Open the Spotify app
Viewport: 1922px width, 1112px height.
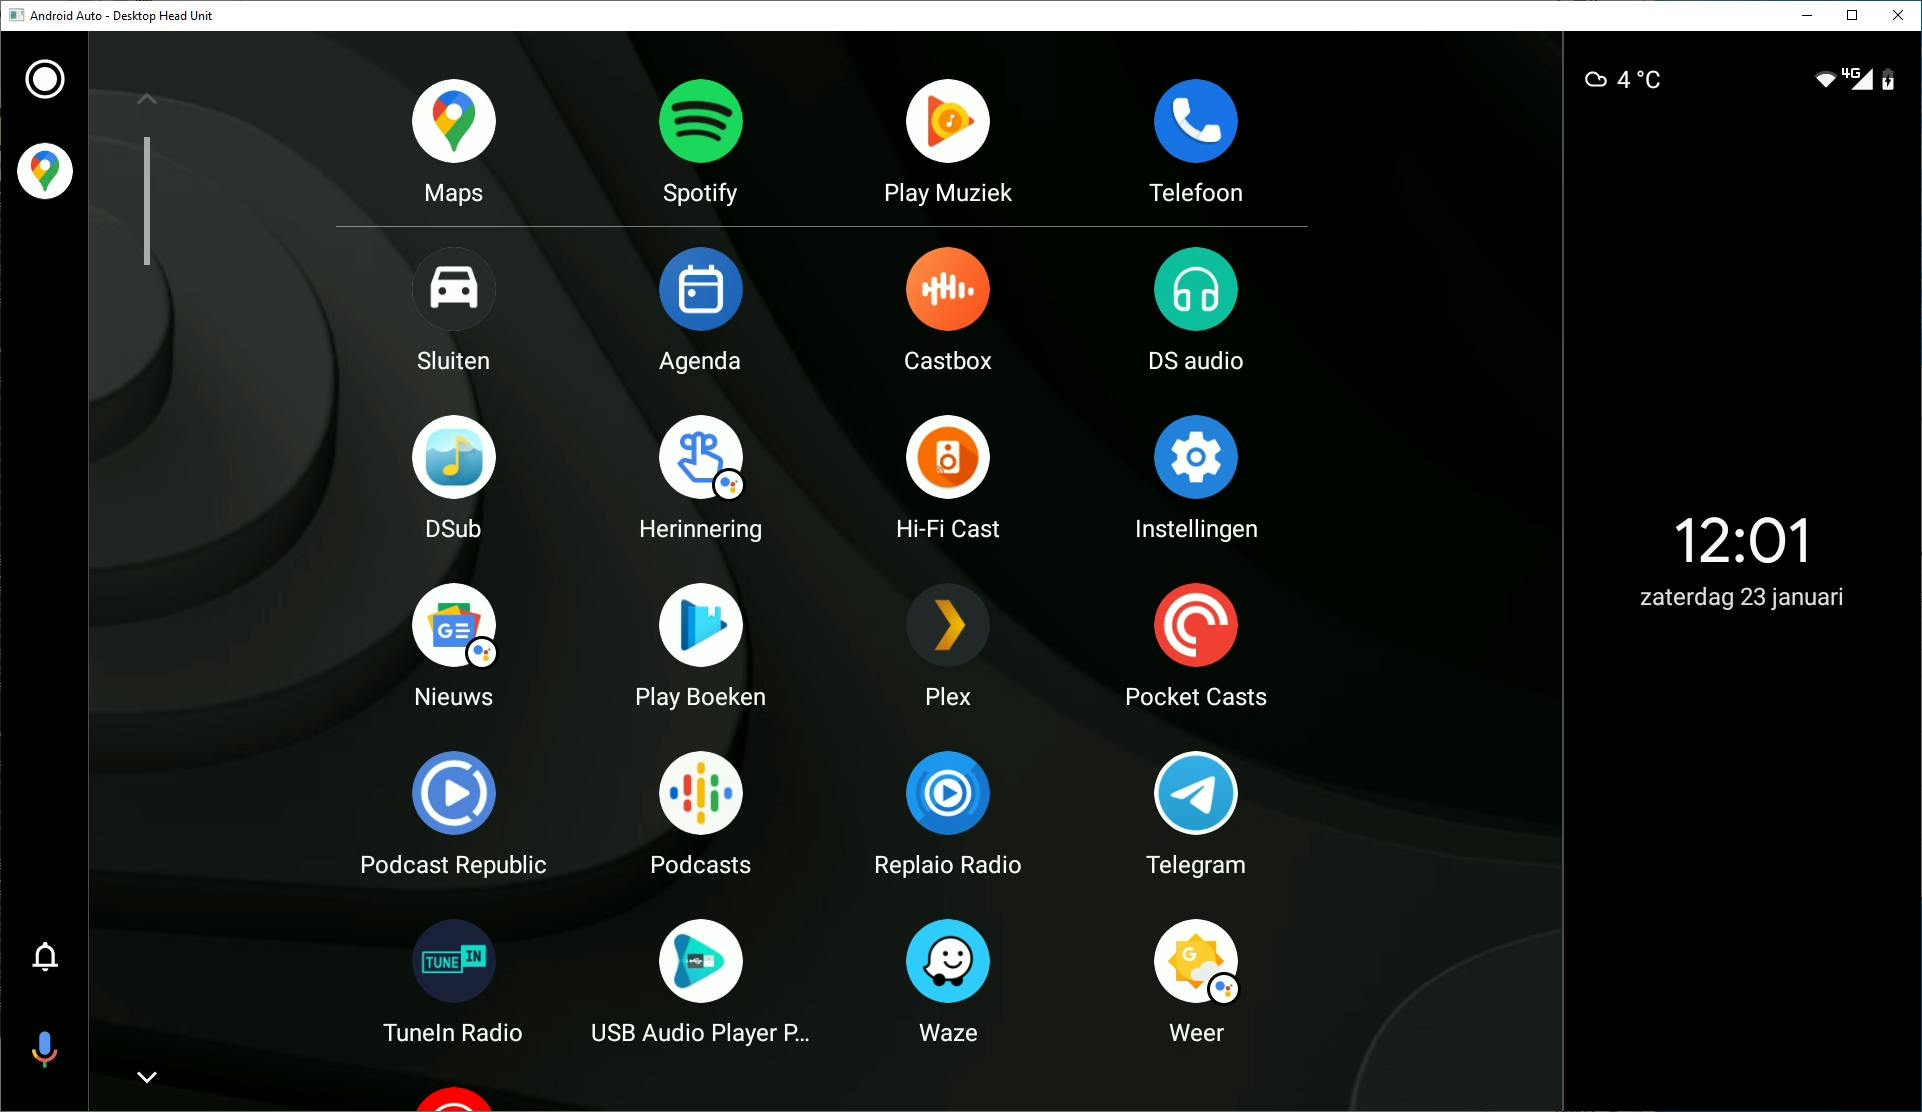click(700, 121)
